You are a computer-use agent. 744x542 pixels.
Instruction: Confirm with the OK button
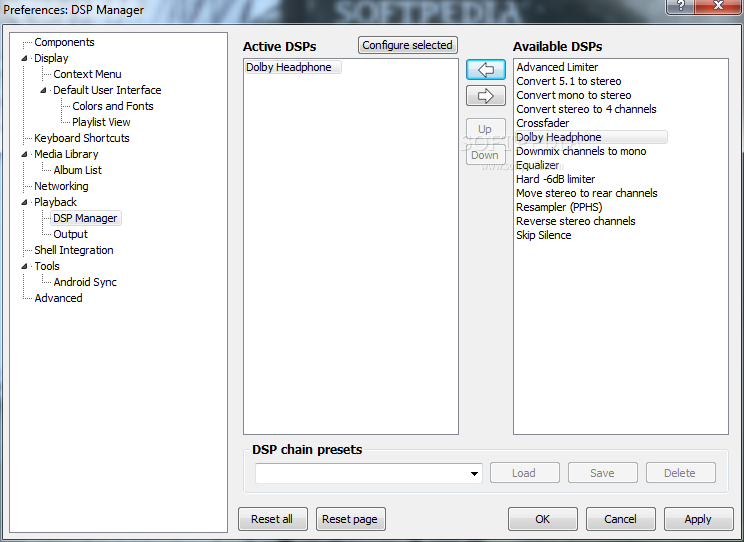click(543, 519)
